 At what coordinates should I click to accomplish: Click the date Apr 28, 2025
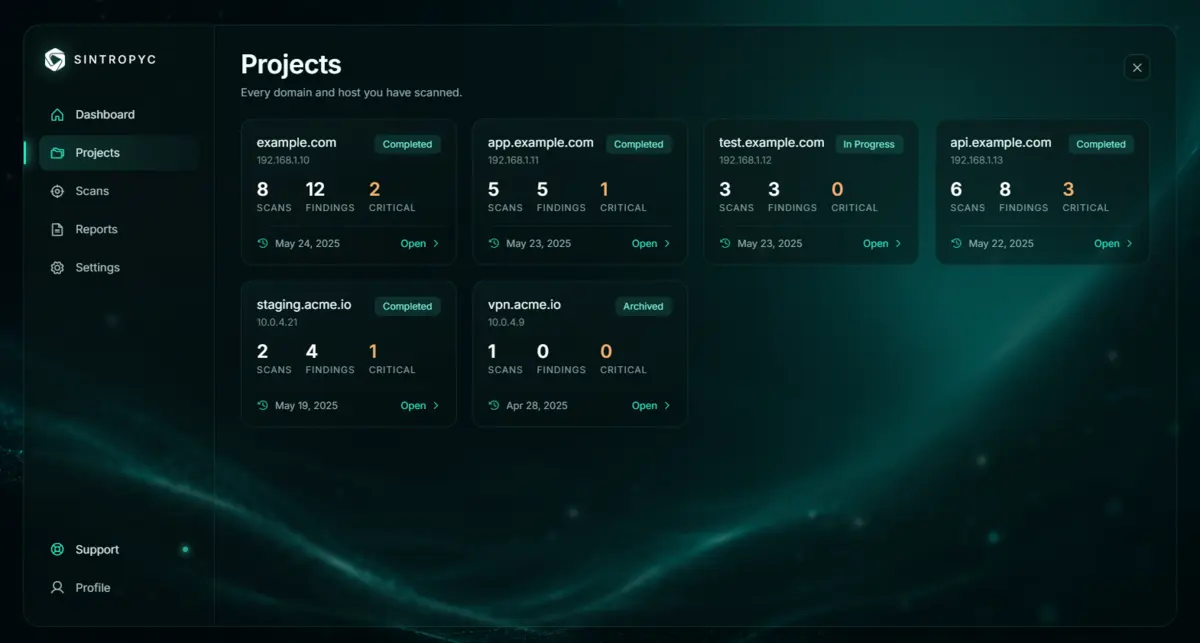537,406
